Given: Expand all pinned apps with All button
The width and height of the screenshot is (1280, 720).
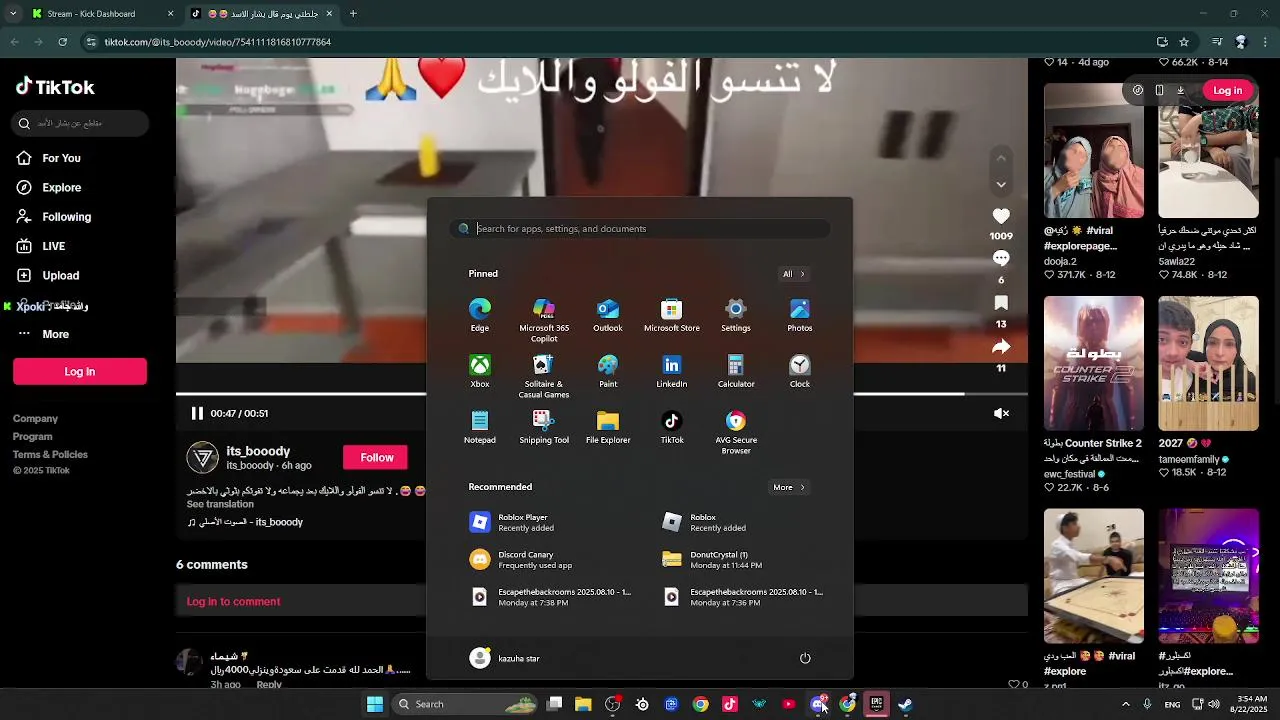Looking at the screenshot, I should [x=793, y=274].
